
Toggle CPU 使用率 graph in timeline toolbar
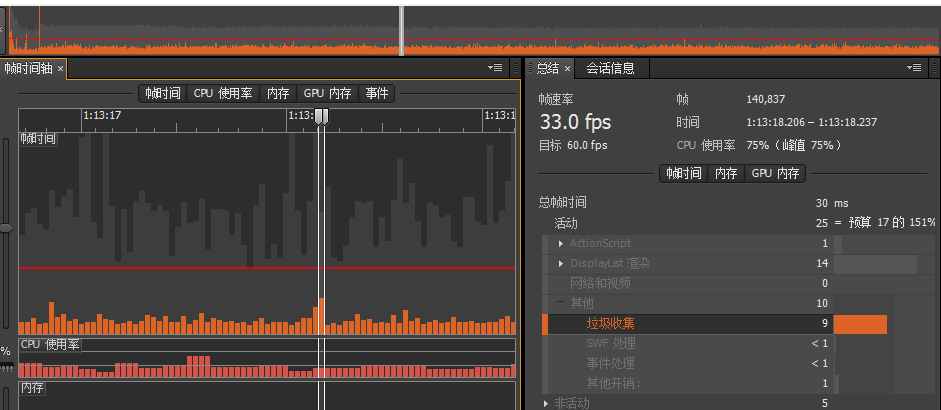(x=223, y=93)
